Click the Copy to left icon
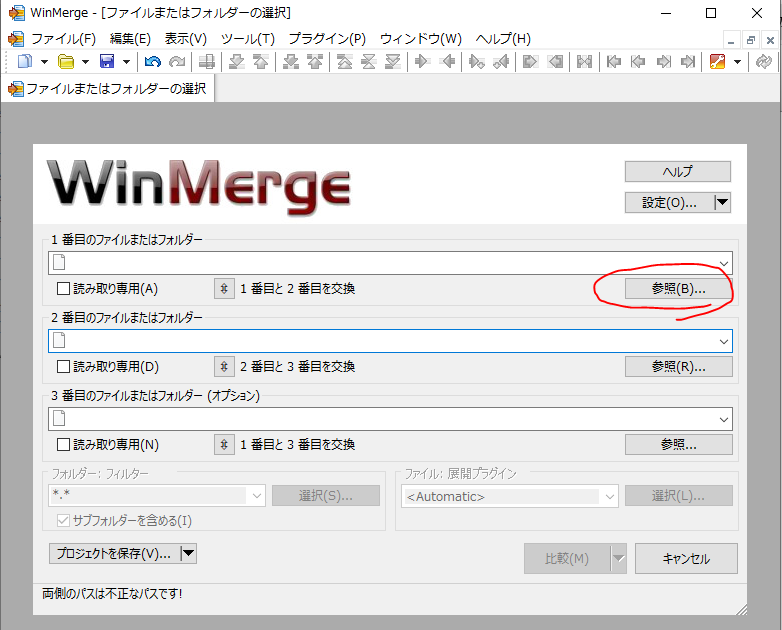This screenshot has height=630, width=782. [447, 62]
